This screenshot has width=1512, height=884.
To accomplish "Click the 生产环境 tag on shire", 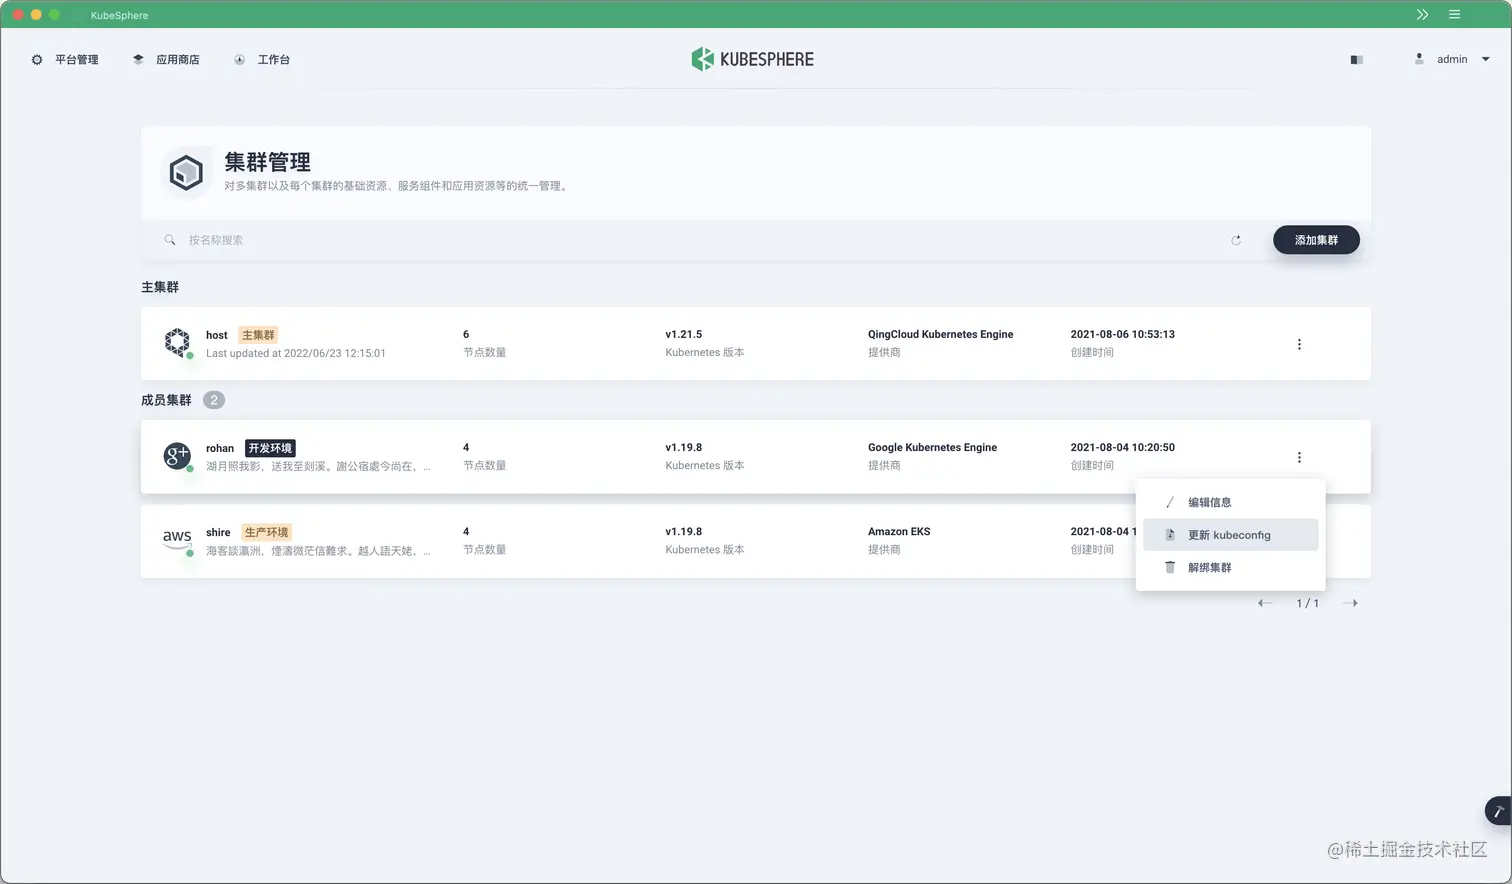I will point(267,532).
